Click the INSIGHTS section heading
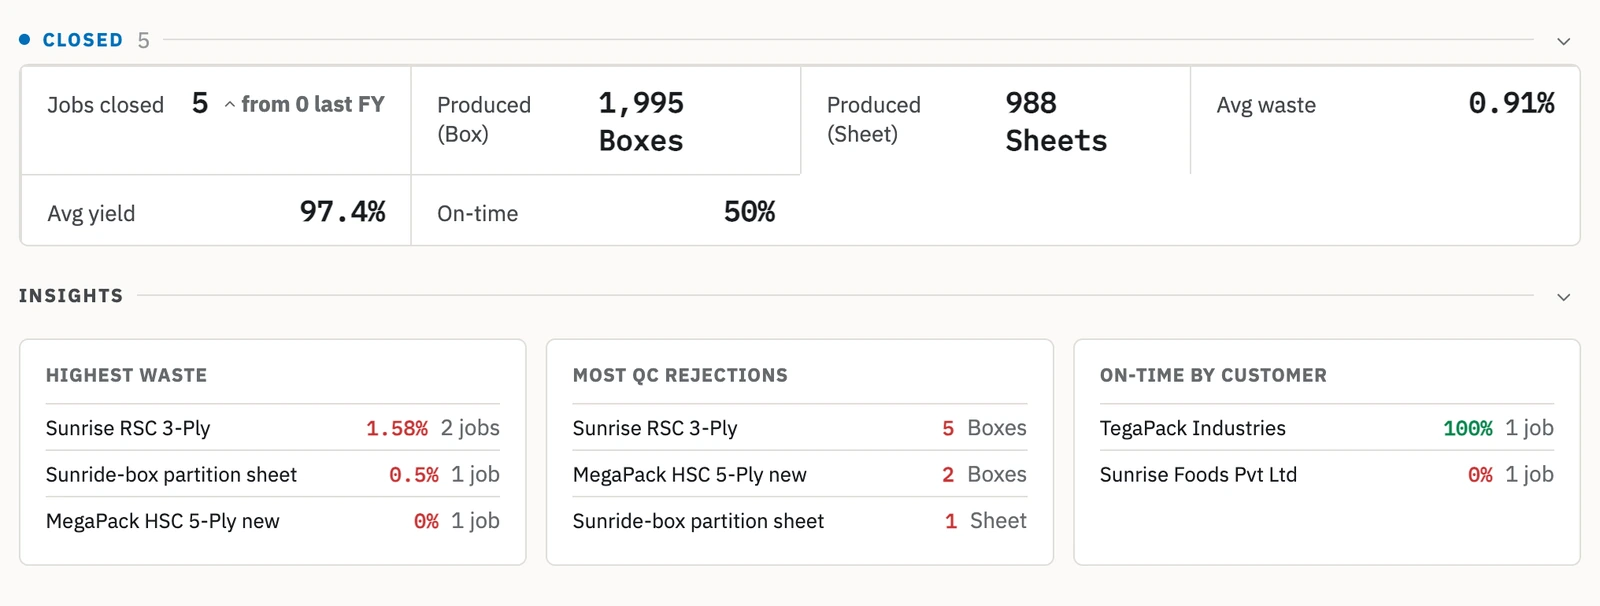 (71, 296)
